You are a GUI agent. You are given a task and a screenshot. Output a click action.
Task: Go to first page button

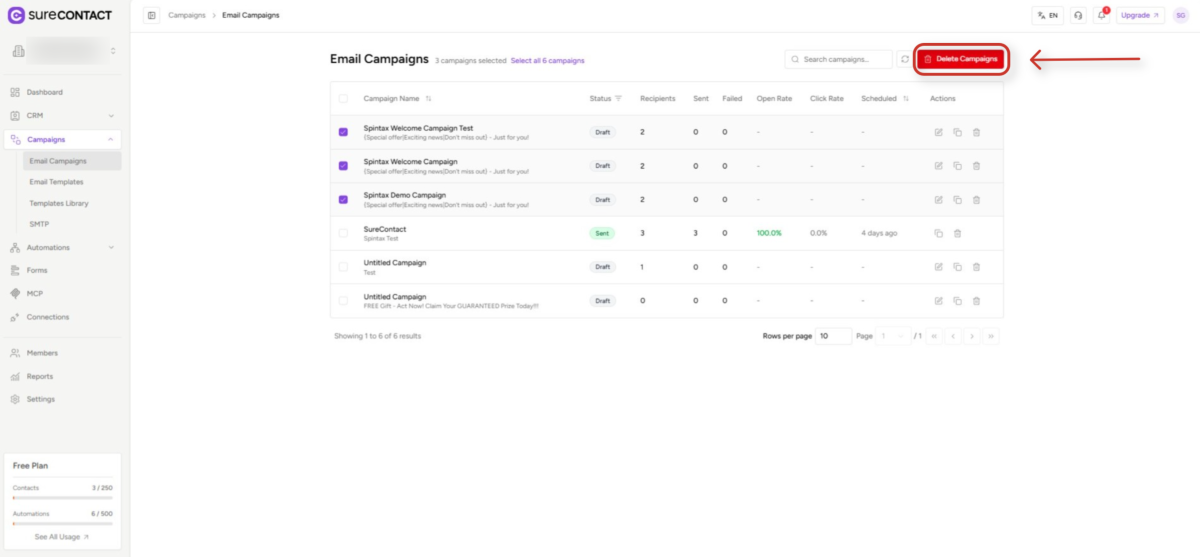click(x=934, y=336)
